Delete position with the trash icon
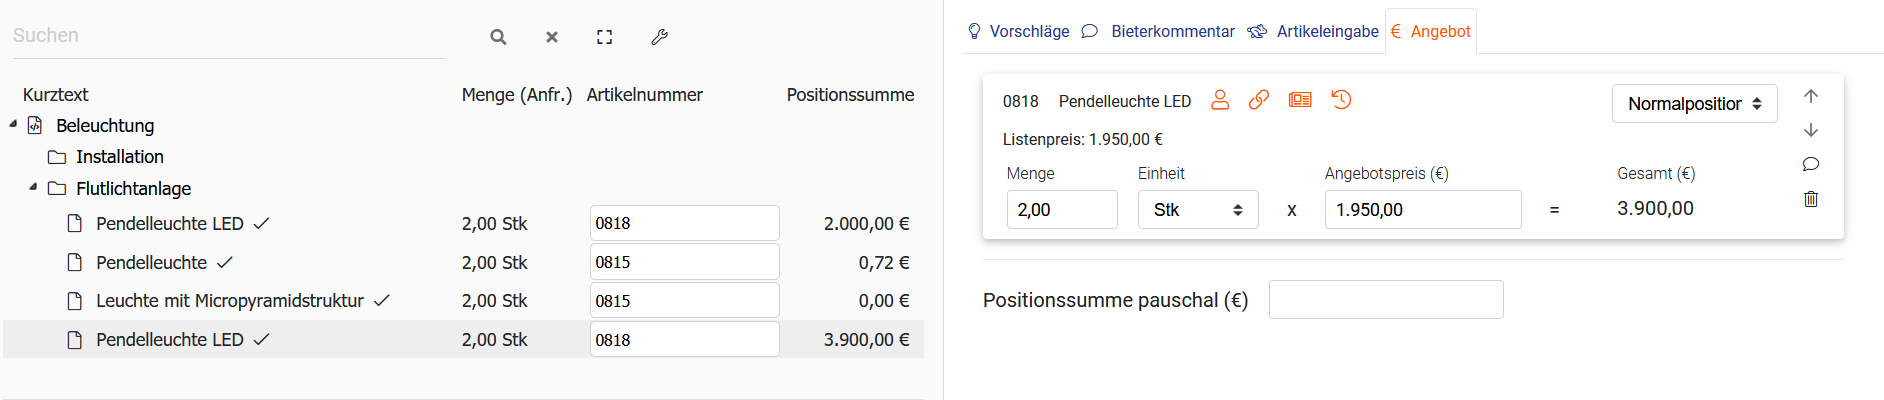This screenshot has height=400, width=1884. click(x=1811, y=199)
